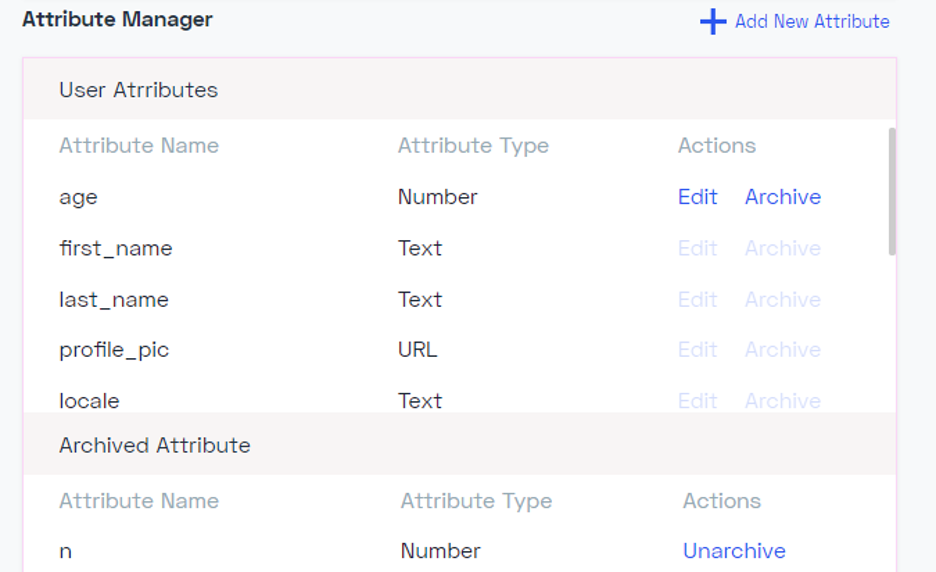This screenshot has width=936, height=572.
Task: Select the archived n attribute name
Action: coord(66,552)
